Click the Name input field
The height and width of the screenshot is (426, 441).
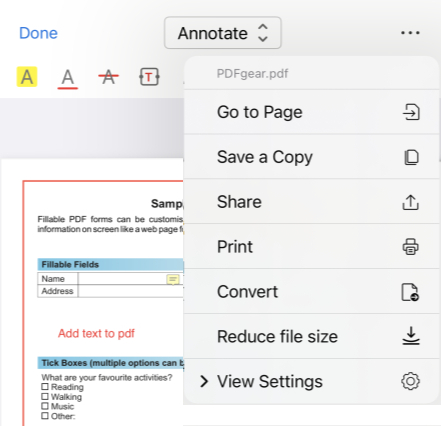coord(131,279)
